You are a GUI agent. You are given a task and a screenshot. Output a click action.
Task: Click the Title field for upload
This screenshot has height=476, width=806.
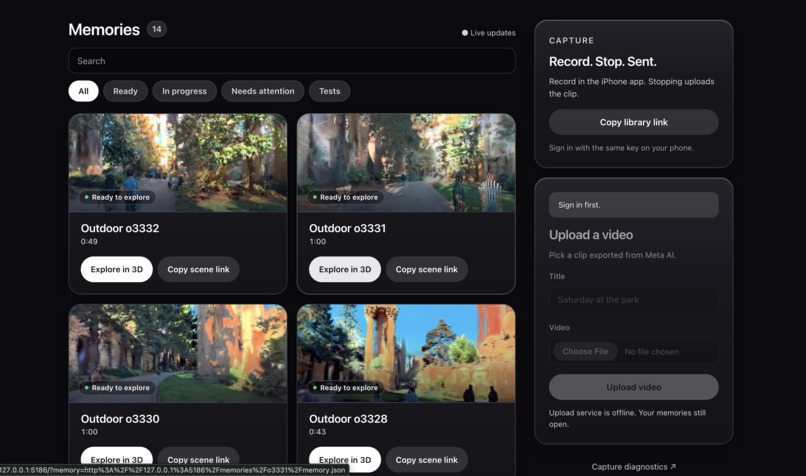(x=634, y=299)
